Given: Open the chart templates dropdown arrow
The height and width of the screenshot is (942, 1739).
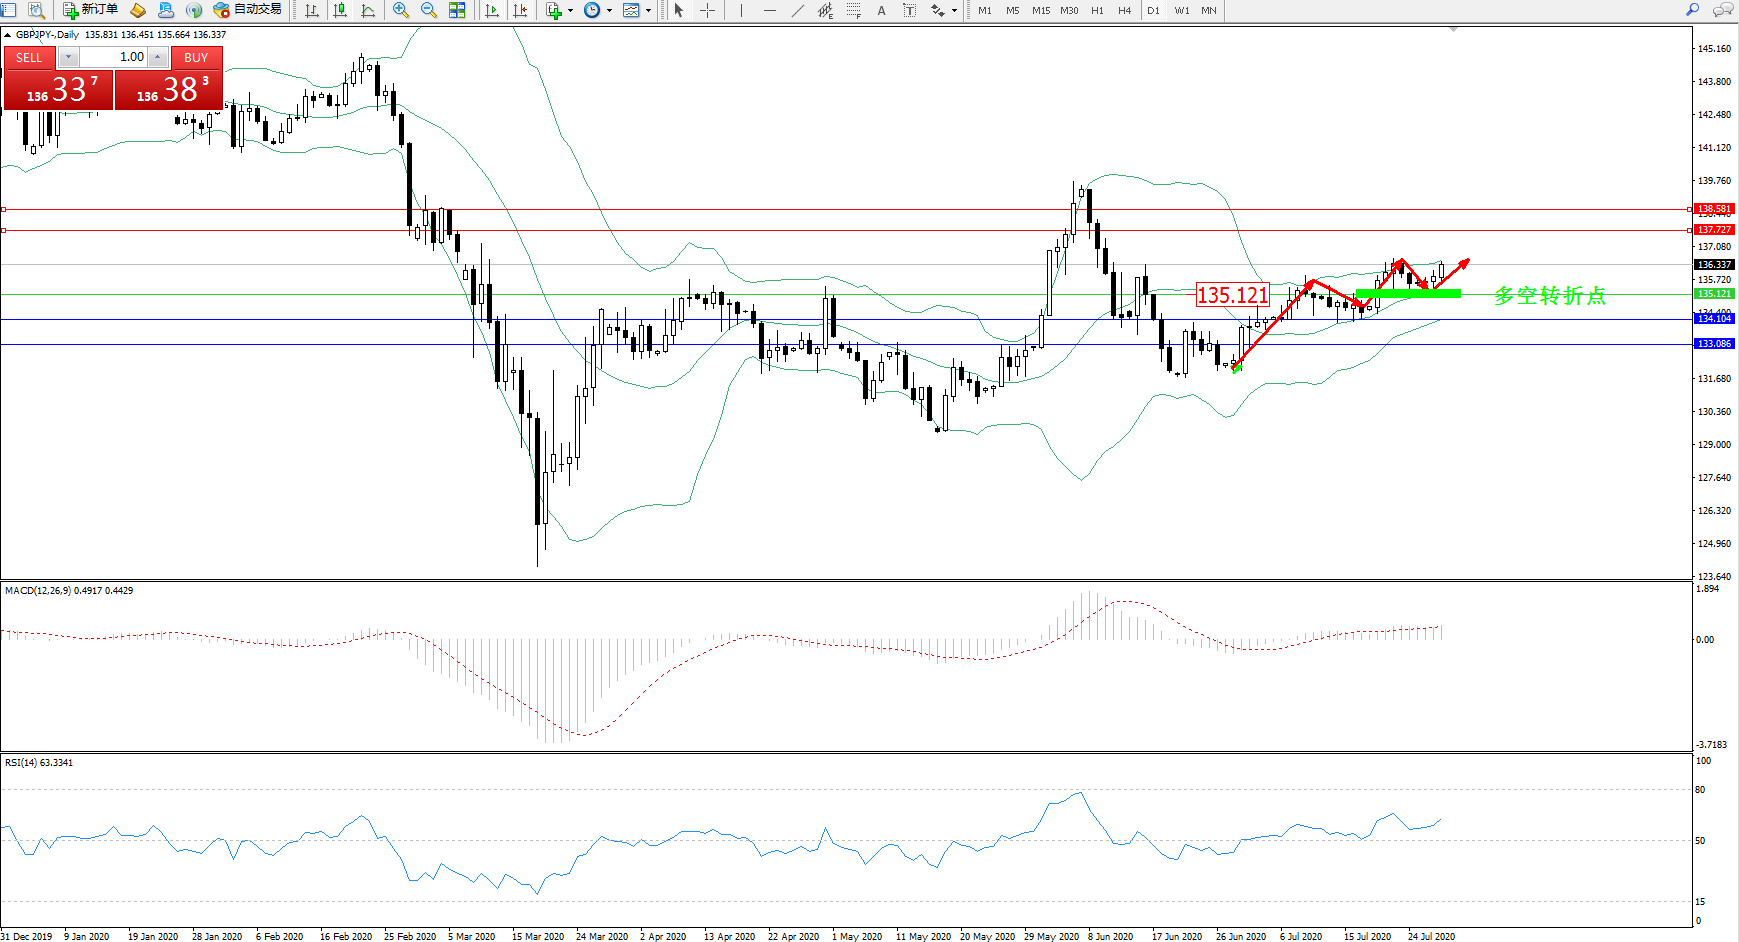Looking at the screenshot, I should [648, 10].
